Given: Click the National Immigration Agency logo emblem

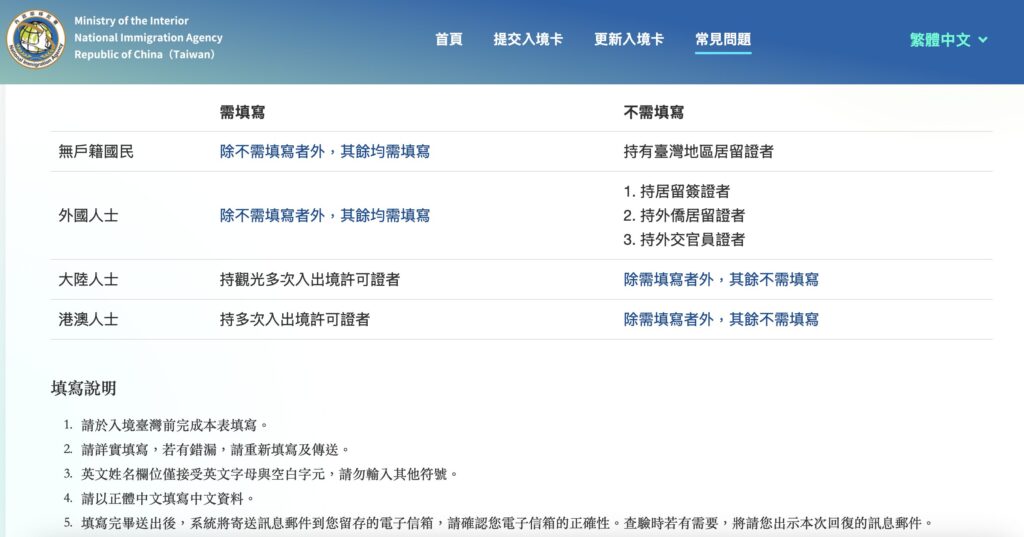Looking at the screenshot, I should point(36,38).
